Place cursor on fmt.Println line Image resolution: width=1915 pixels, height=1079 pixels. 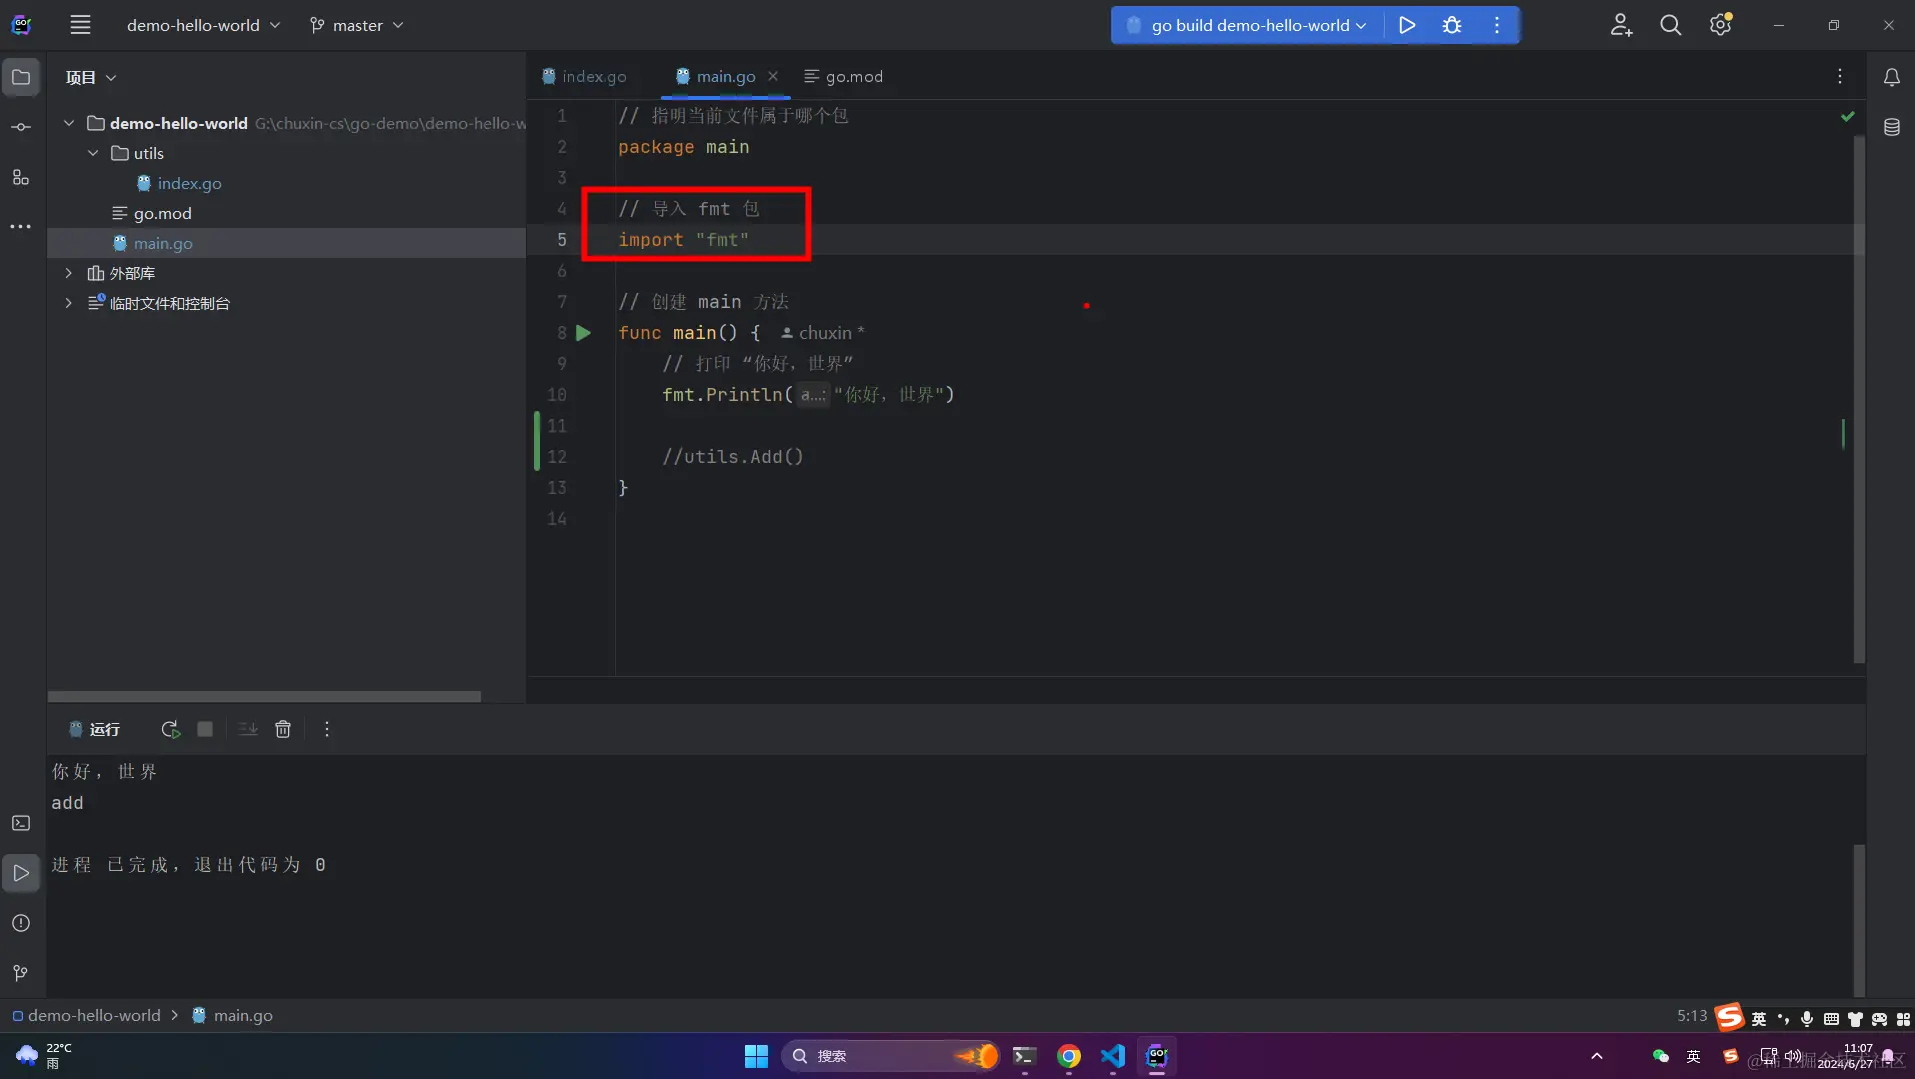[808, 395]
